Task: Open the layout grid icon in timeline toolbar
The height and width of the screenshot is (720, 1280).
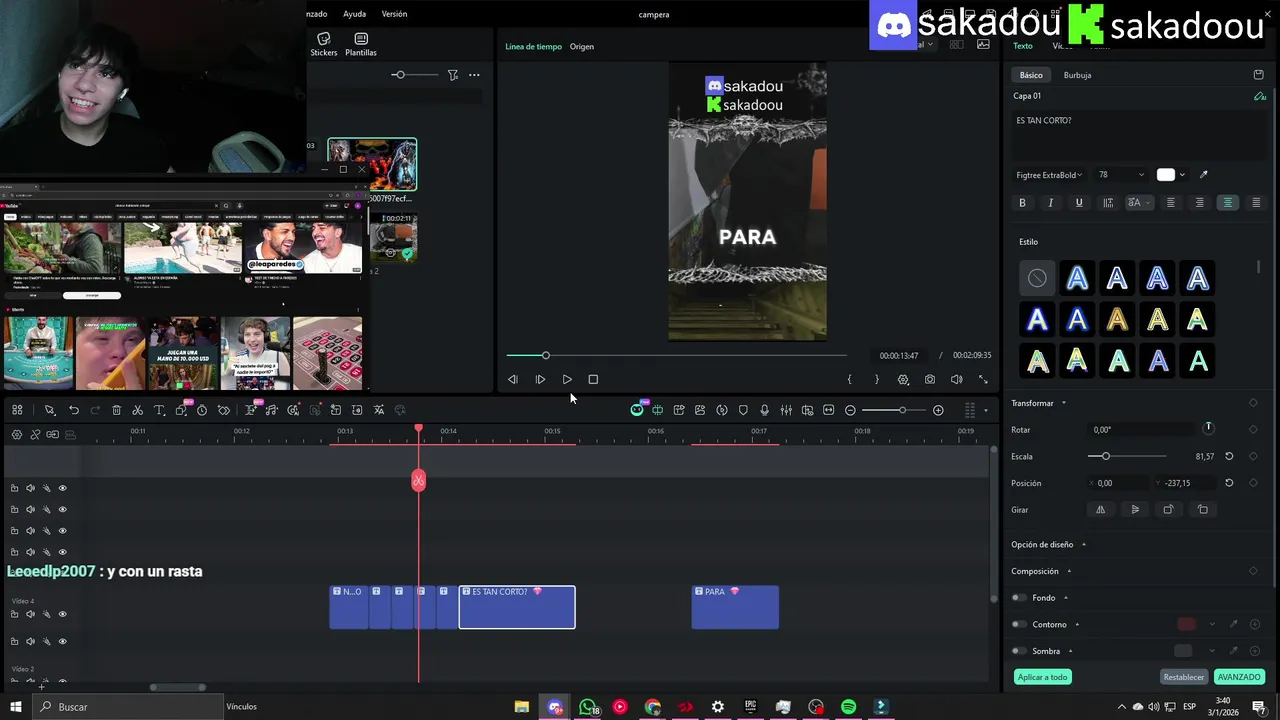Action: (17, 410)
